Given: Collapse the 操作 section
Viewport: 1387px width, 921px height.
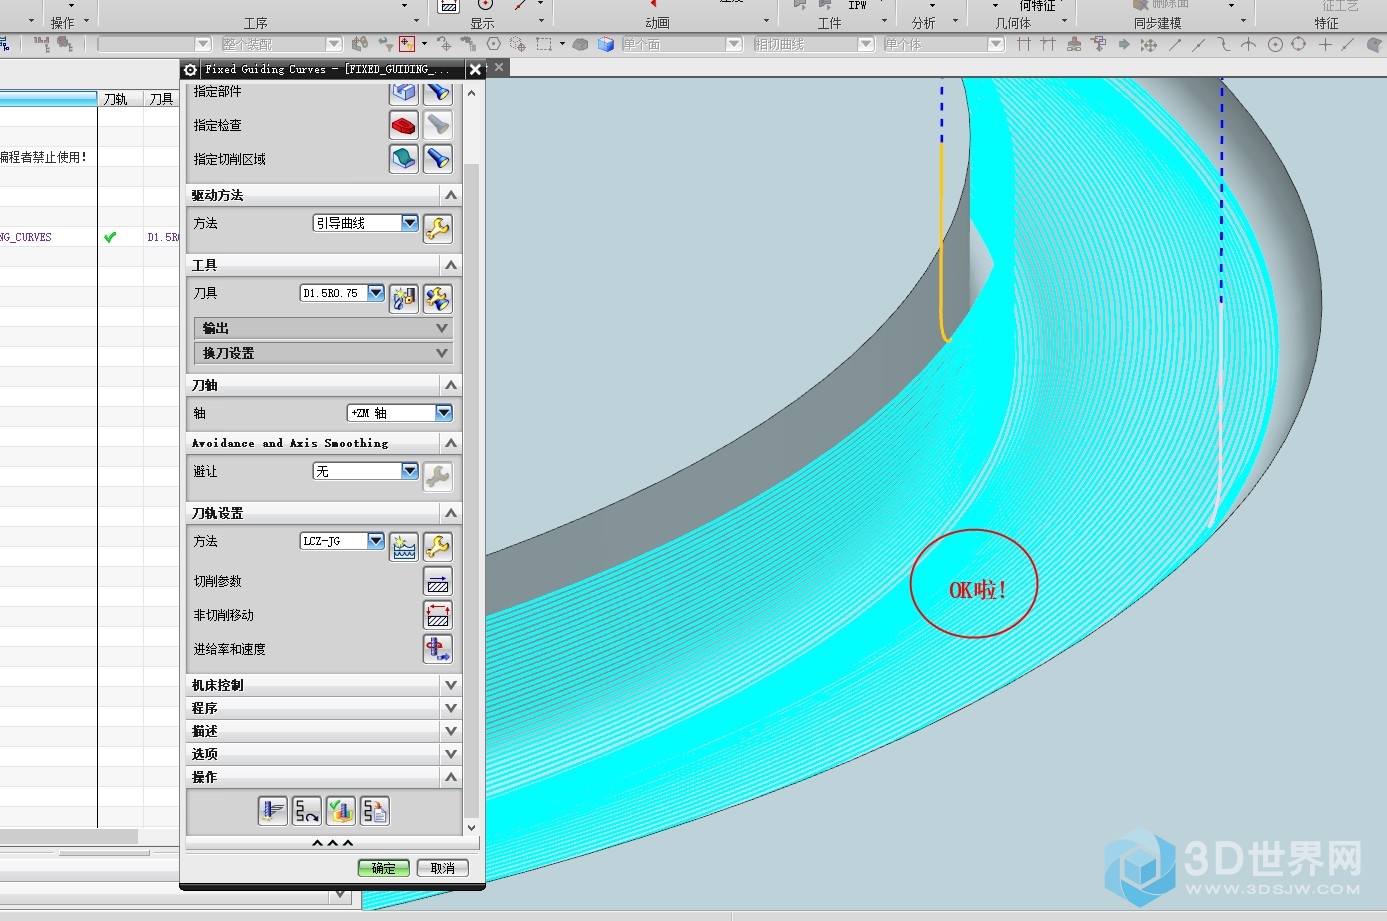Looking at the screenshot, I should 451,777.
